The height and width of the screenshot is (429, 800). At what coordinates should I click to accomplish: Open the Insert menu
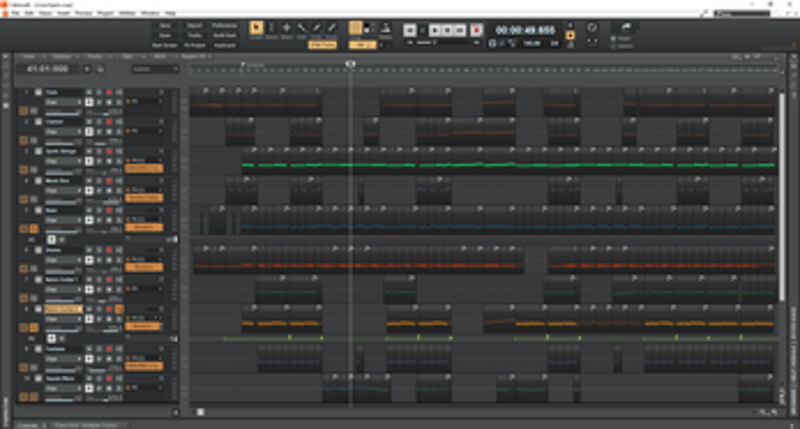pyautogui.click(x=63, y=13)
